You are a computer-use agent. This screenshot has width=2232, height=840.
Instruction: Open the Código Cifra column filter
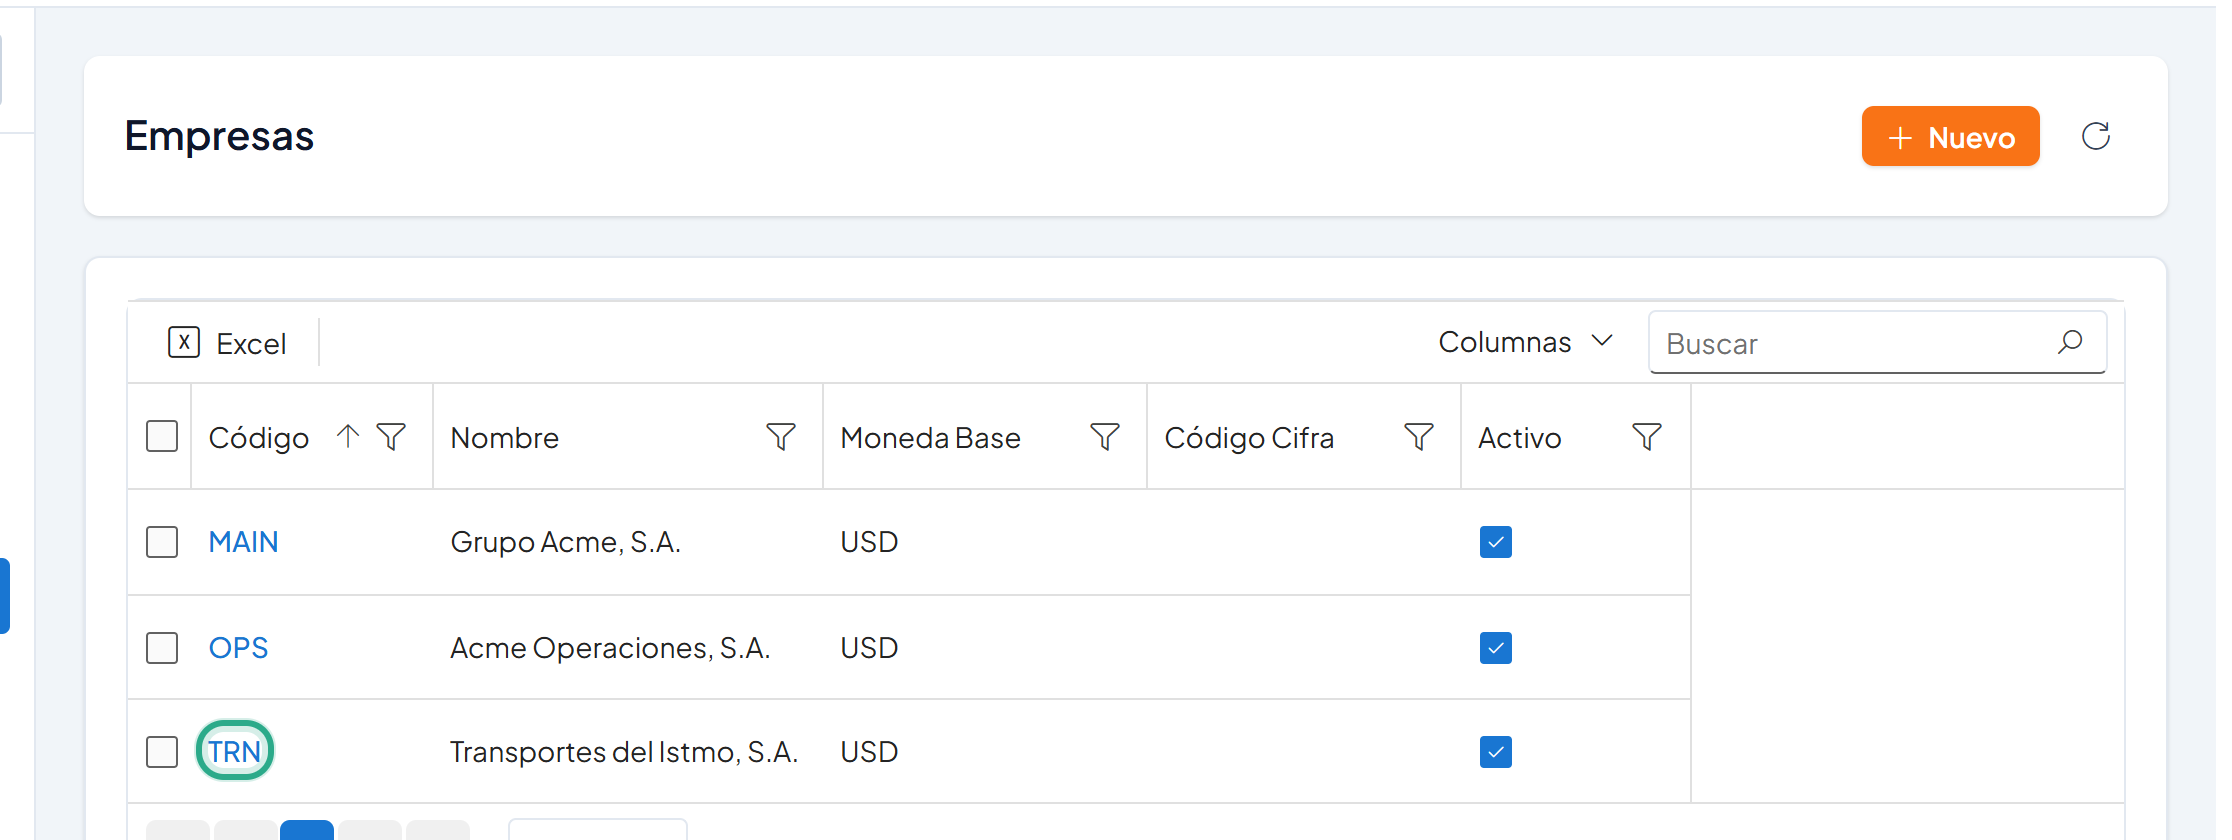tap(1419, 437)
